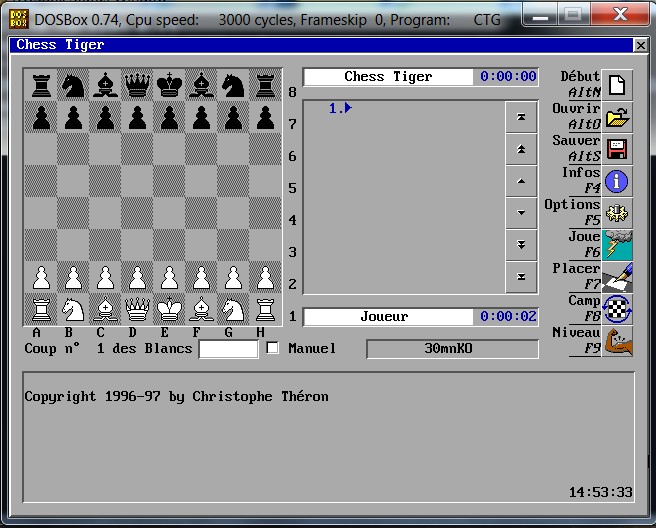Click the Début new game icon
Viewport: 656px width, 528px height.
(x=617, y=85)
